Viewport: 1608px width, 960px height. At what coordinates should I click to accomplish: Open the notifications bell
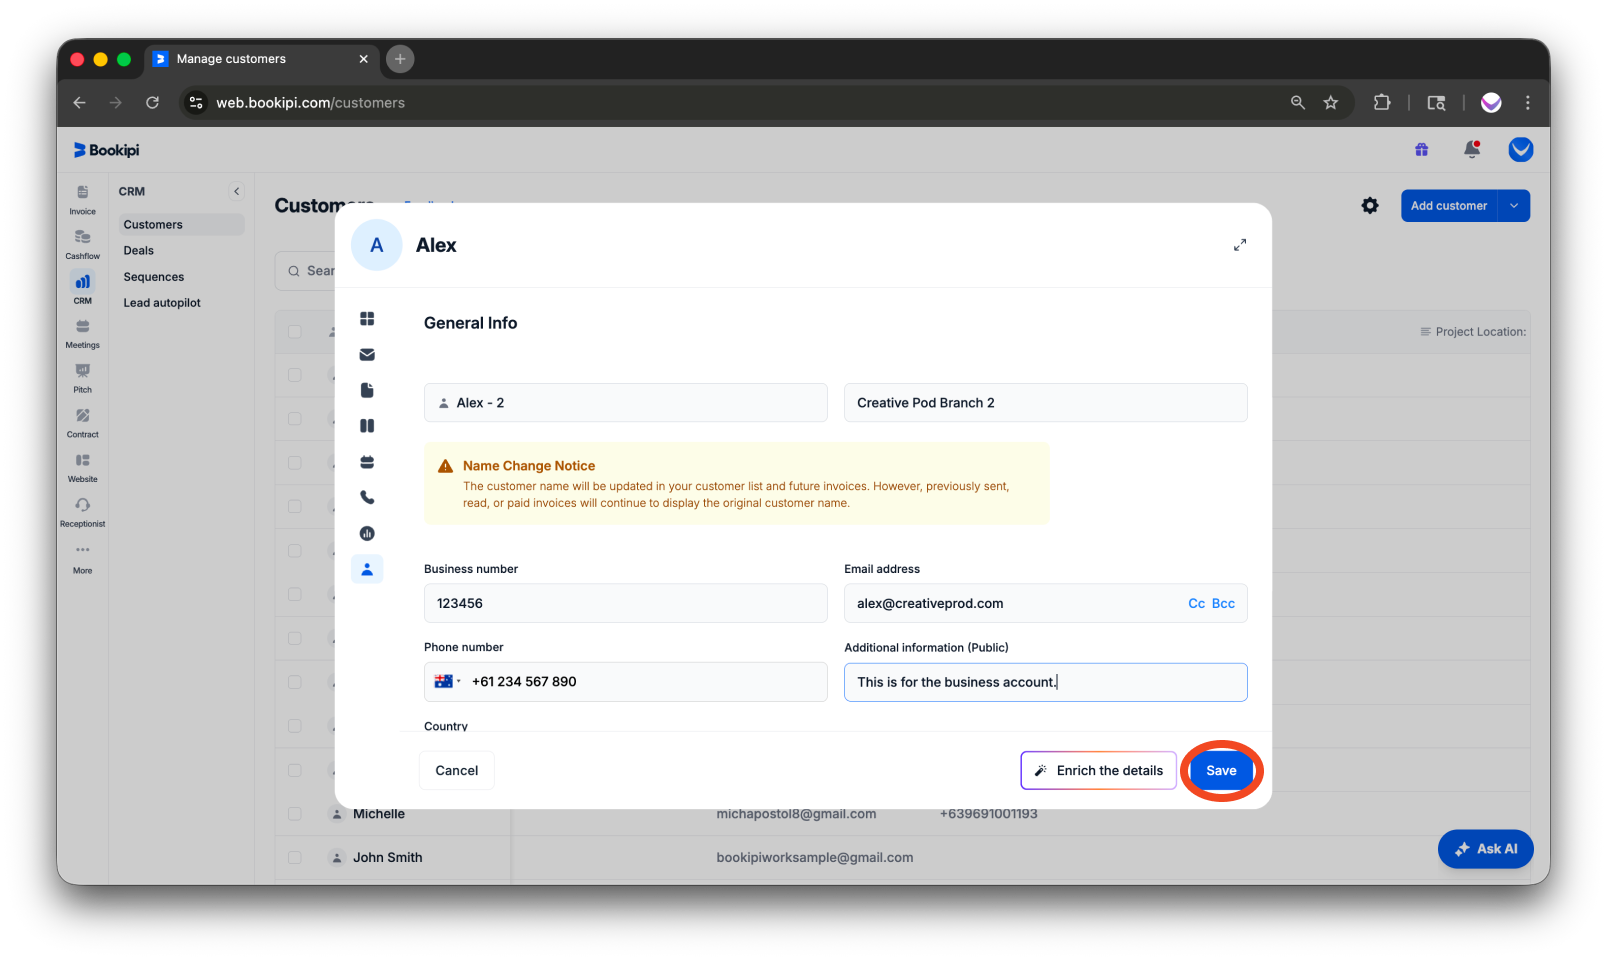pos(1471,150)
